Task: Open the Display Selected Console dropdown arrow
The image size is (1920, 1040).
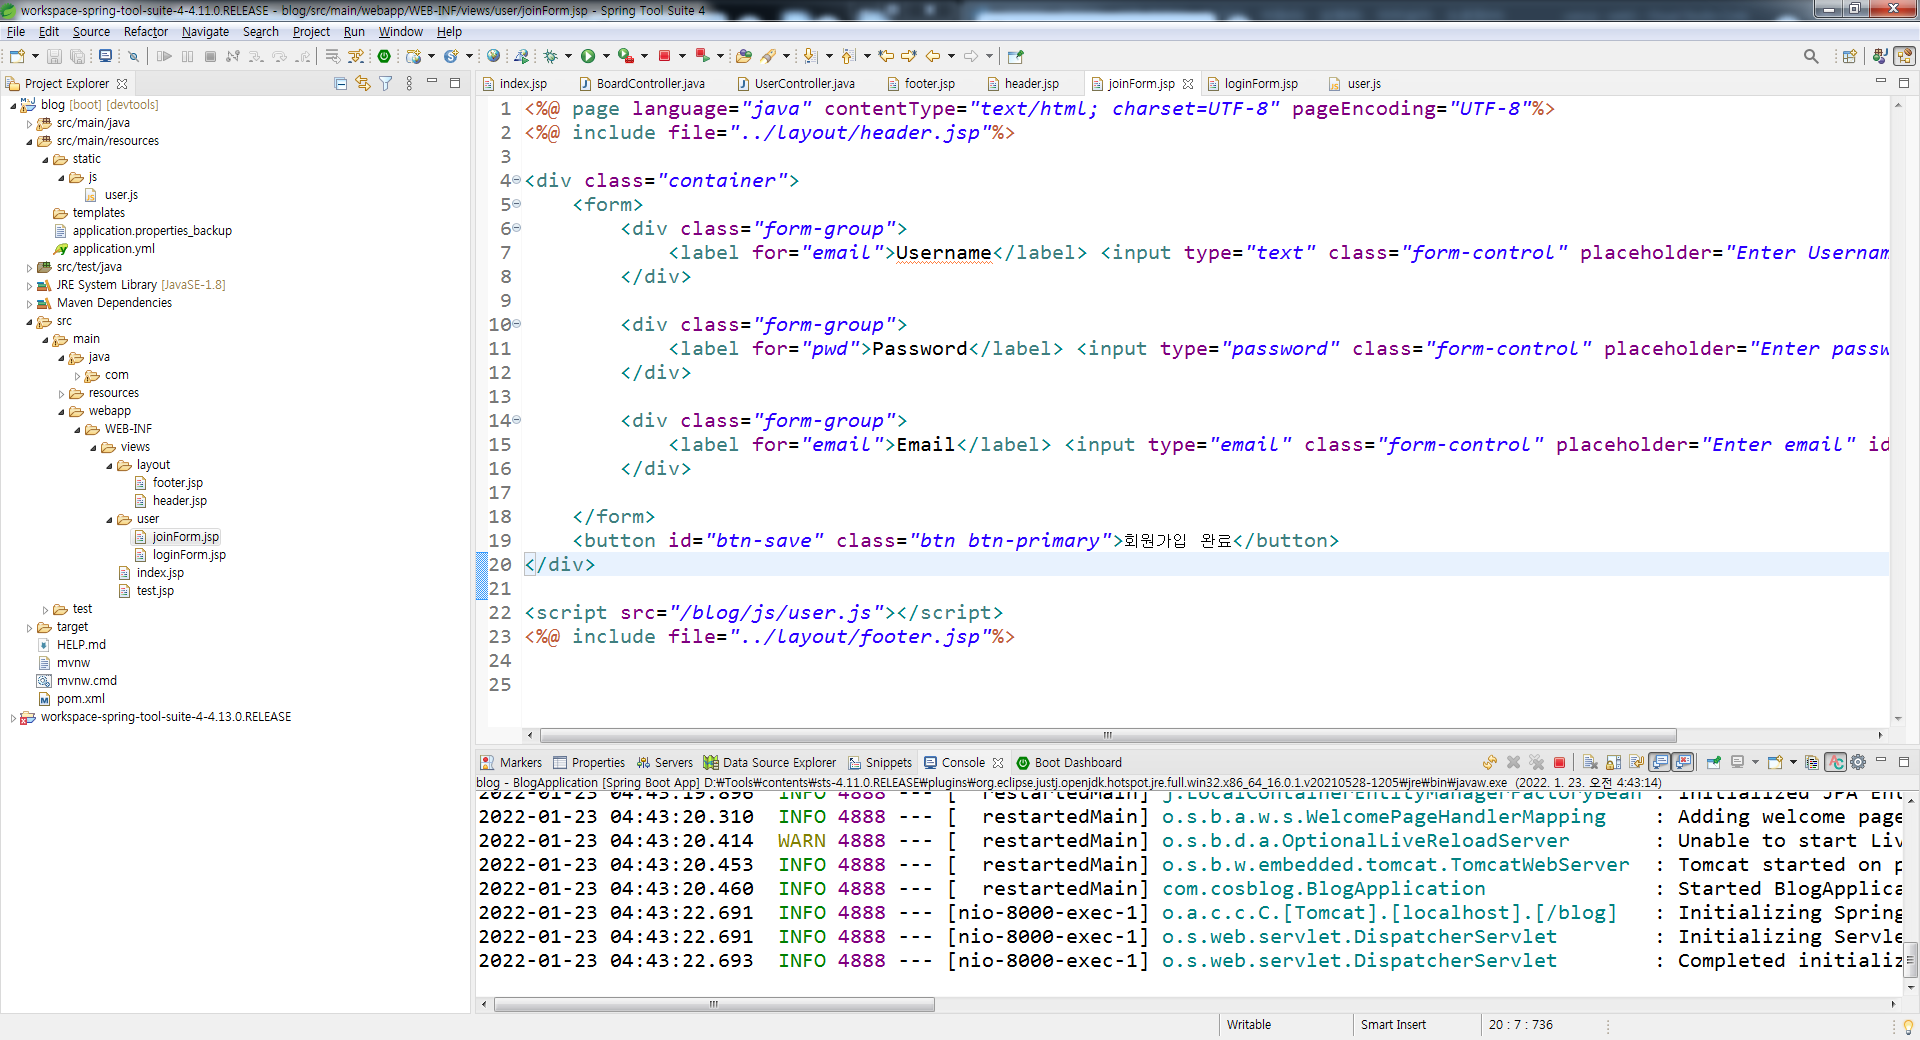Action: [1755, 762]
